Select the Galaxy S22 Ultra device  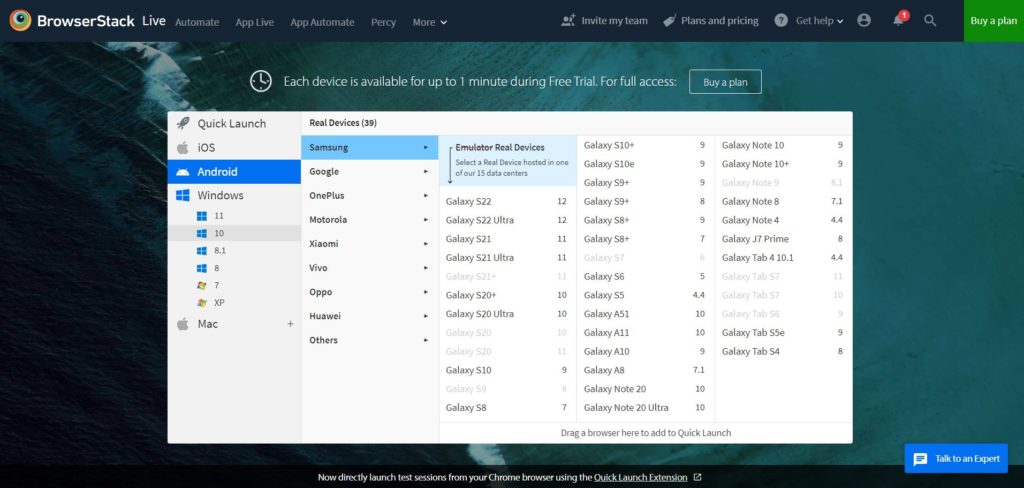coord(507,220)
